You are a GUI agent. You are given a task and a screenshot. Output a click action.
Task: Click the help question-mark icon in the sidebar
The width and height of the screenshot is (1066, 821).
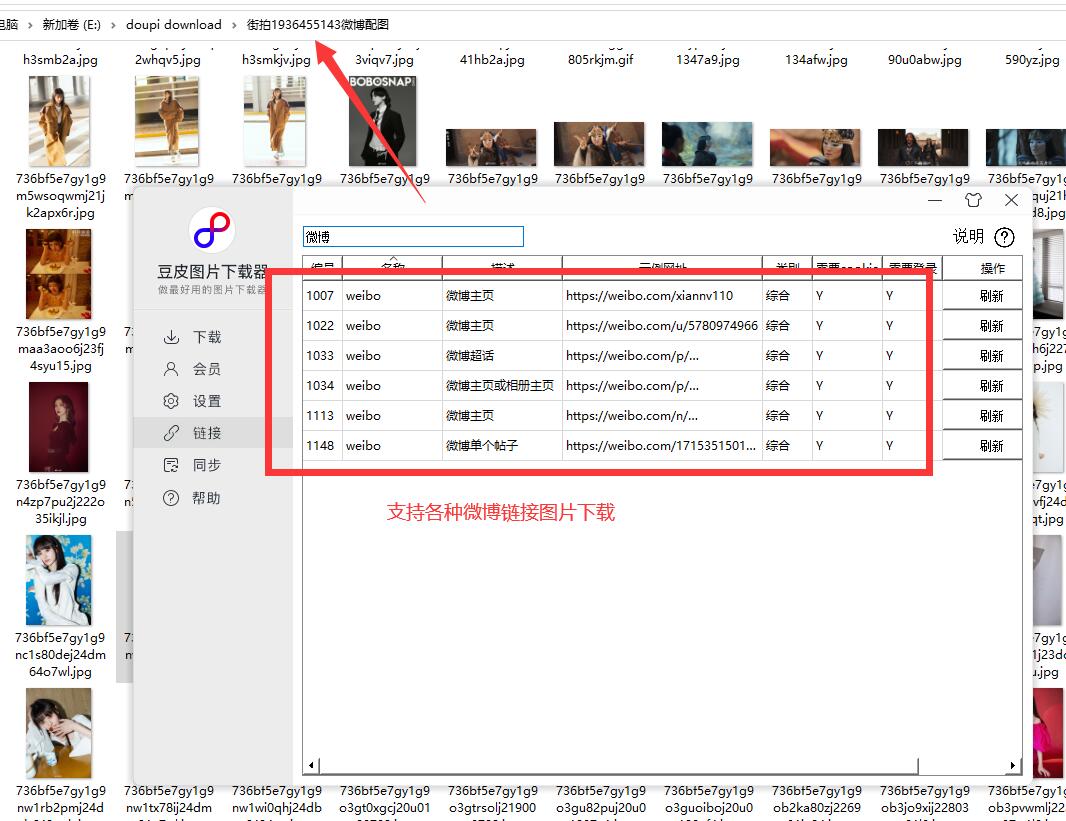point(171,497)
